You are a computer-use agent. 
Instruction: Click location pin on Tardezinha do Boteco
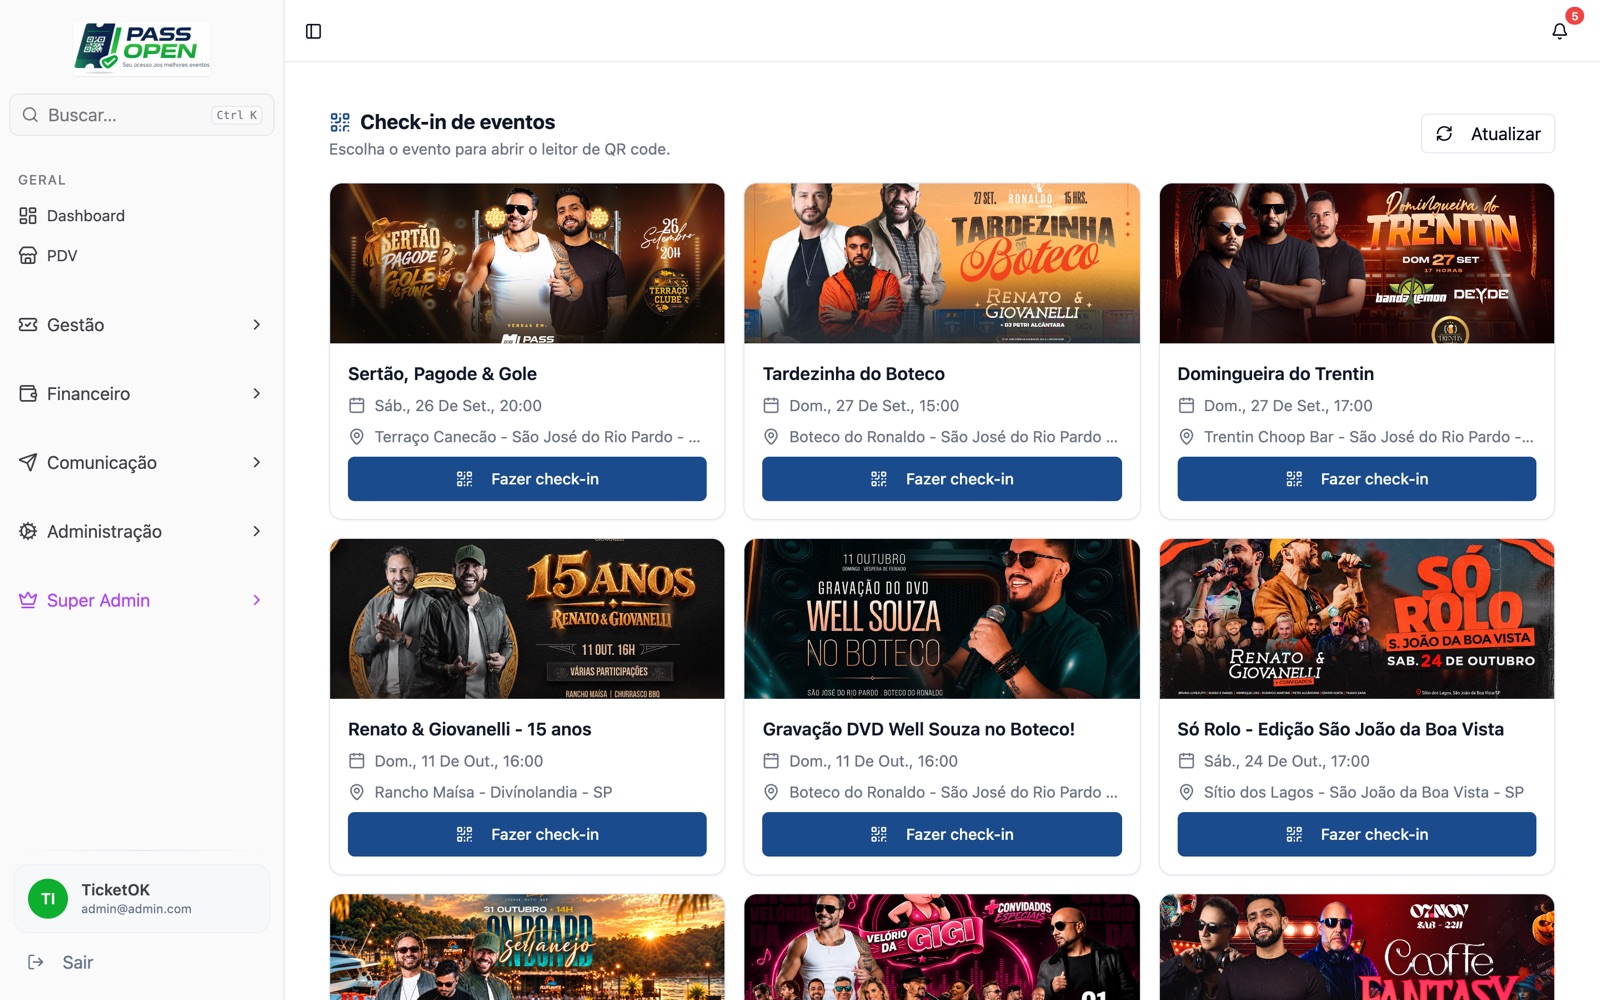[771, 436]
